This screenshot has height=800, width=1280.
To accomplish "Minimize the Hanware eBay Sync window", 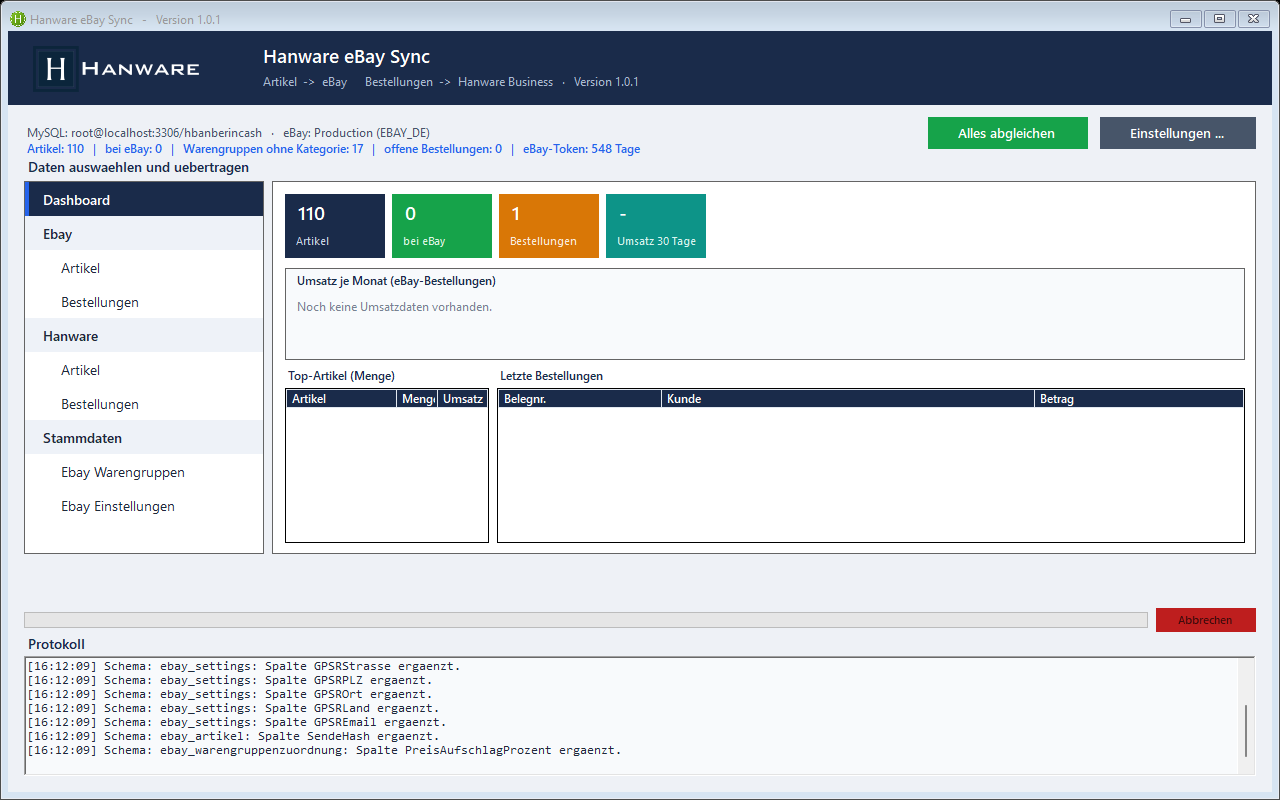I will (x=1185, y=18).
